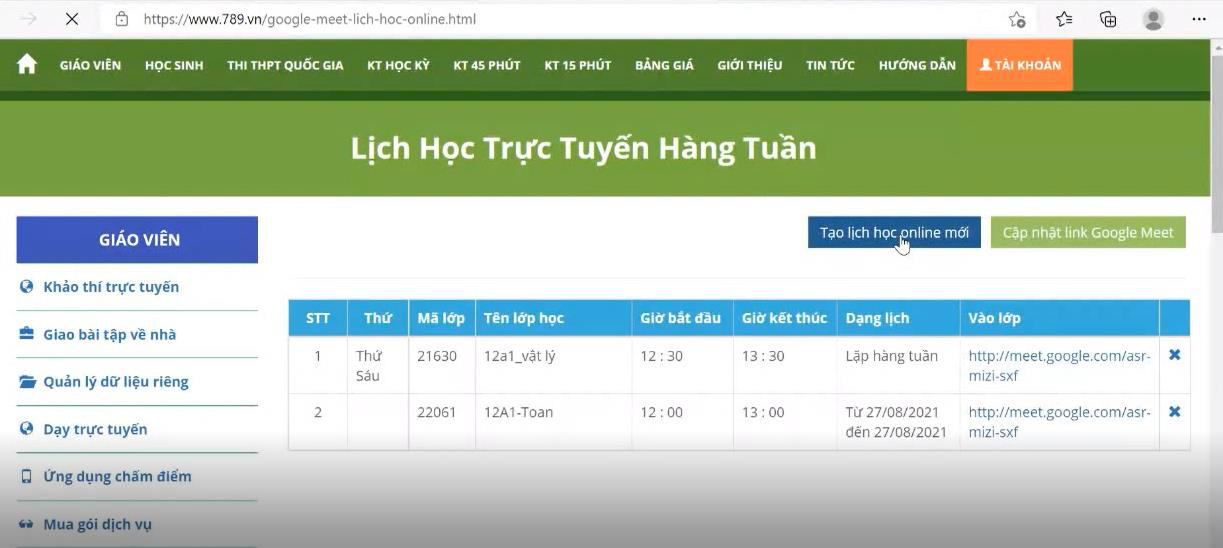Add this page to favorites star icon
Screen dimensions: 1223x548
pos(1017,19)
